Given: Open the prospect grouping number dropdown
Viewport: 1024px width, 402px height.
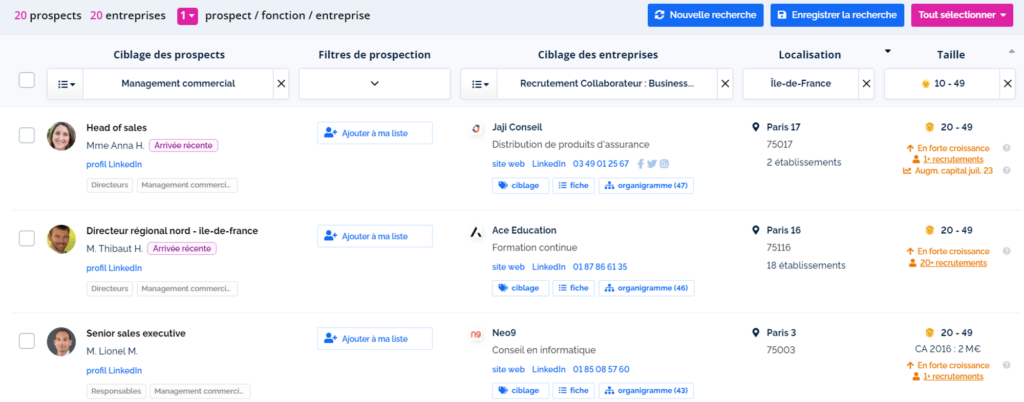Looking at the screenshot, I should coord(187,16).
